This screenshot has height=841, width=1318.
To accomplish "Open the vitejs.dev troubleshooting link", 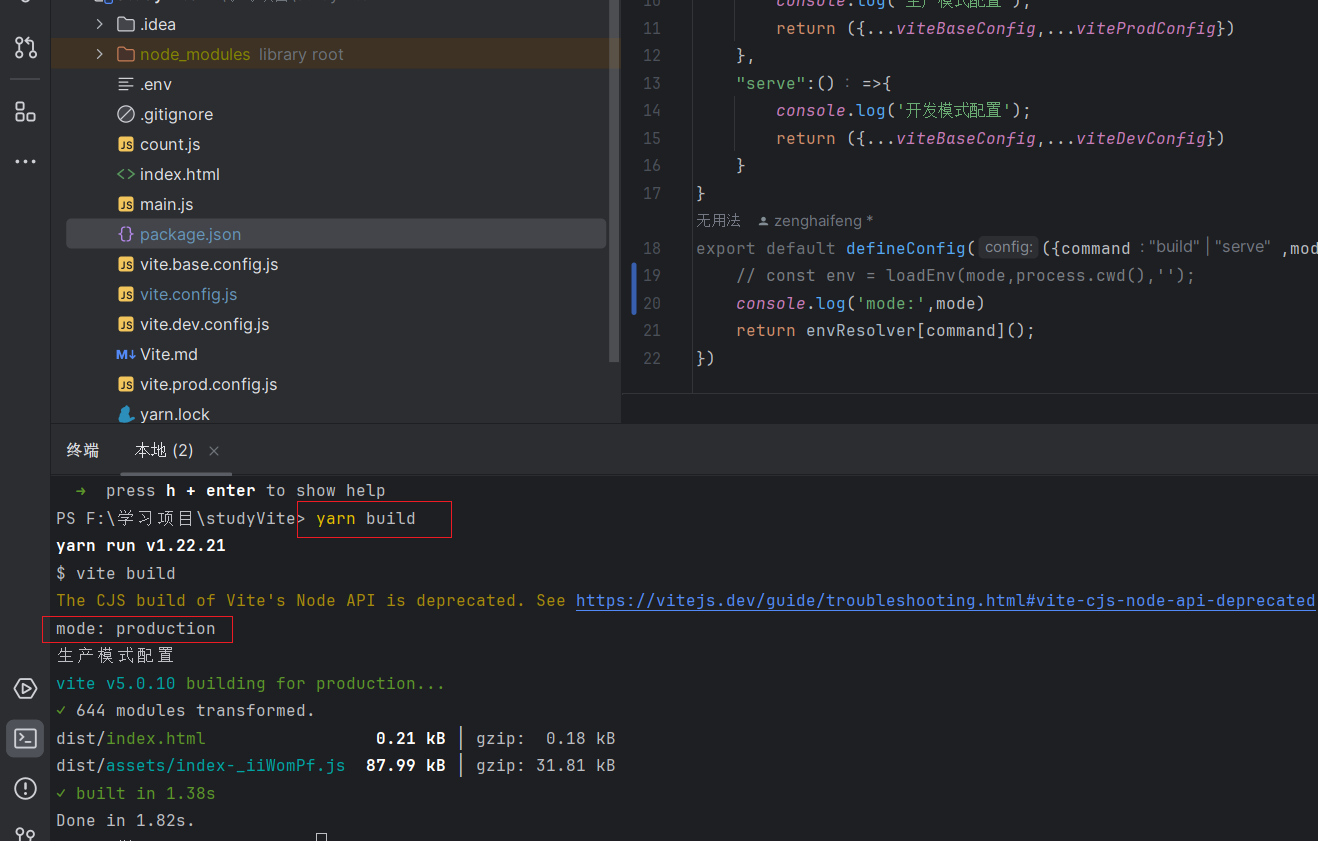I will 945,600.
